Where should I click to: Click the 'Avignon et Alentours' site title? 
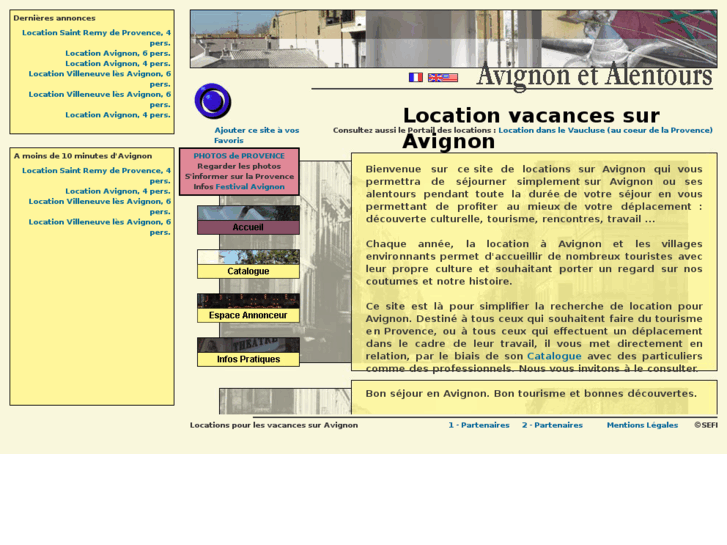point(594,76)
